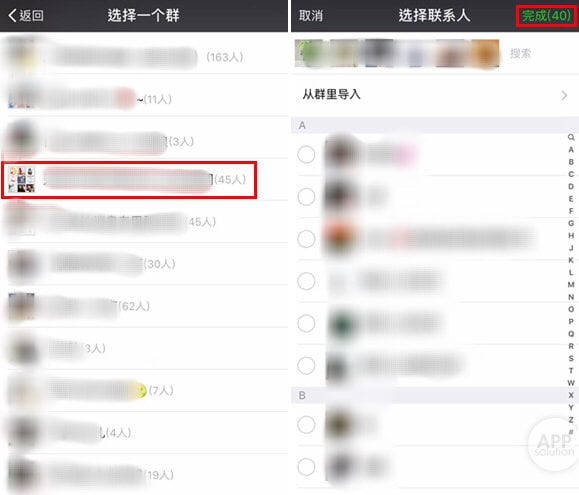
Task: Open 从群里导入 chevron row
Action: 435,95
